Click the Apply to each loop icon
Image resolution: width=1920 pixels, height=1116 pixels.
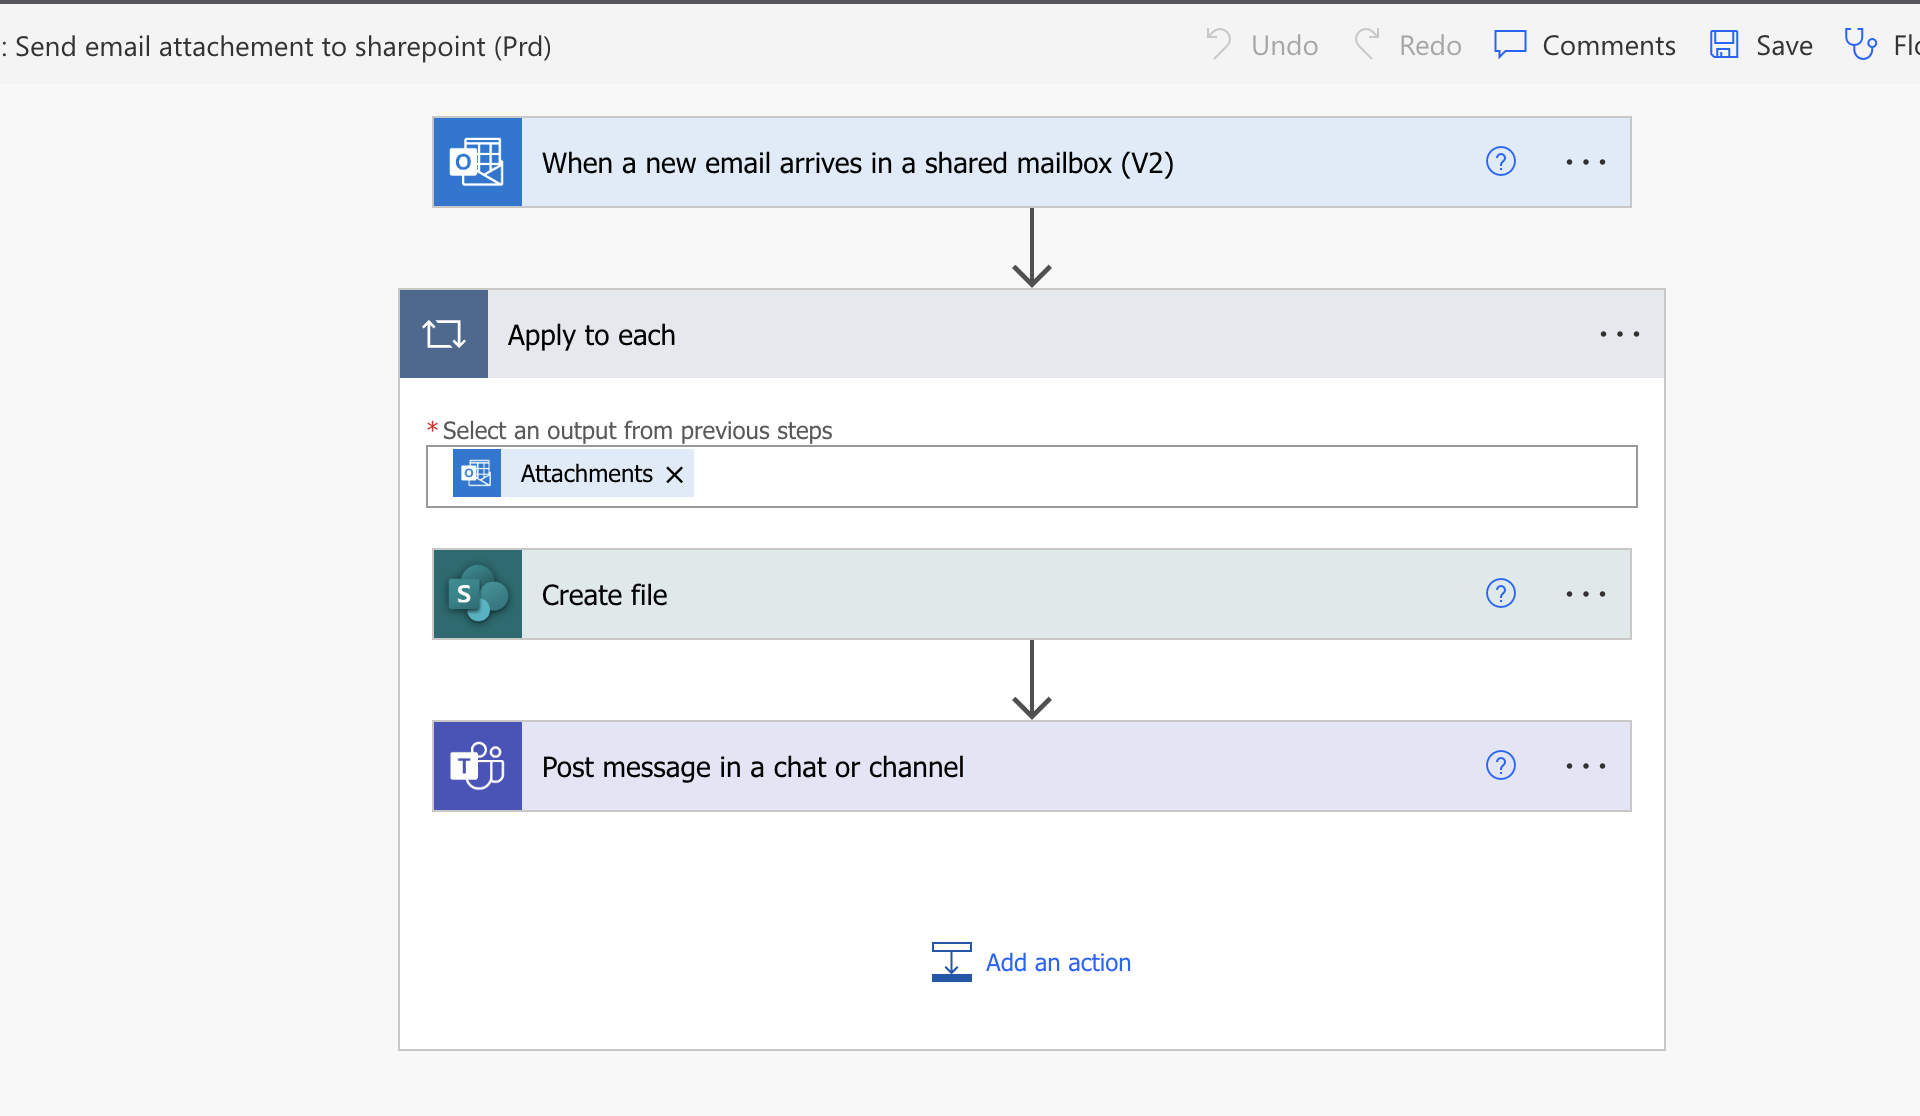444,334
